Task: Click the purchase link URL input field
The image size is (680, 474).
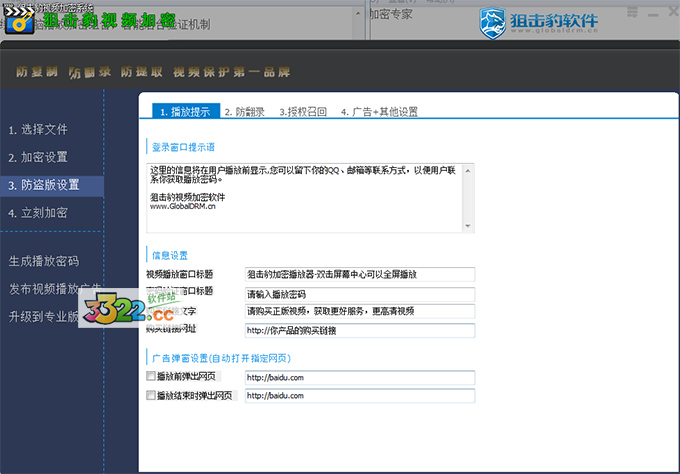Action: click(x=360, y=330)
